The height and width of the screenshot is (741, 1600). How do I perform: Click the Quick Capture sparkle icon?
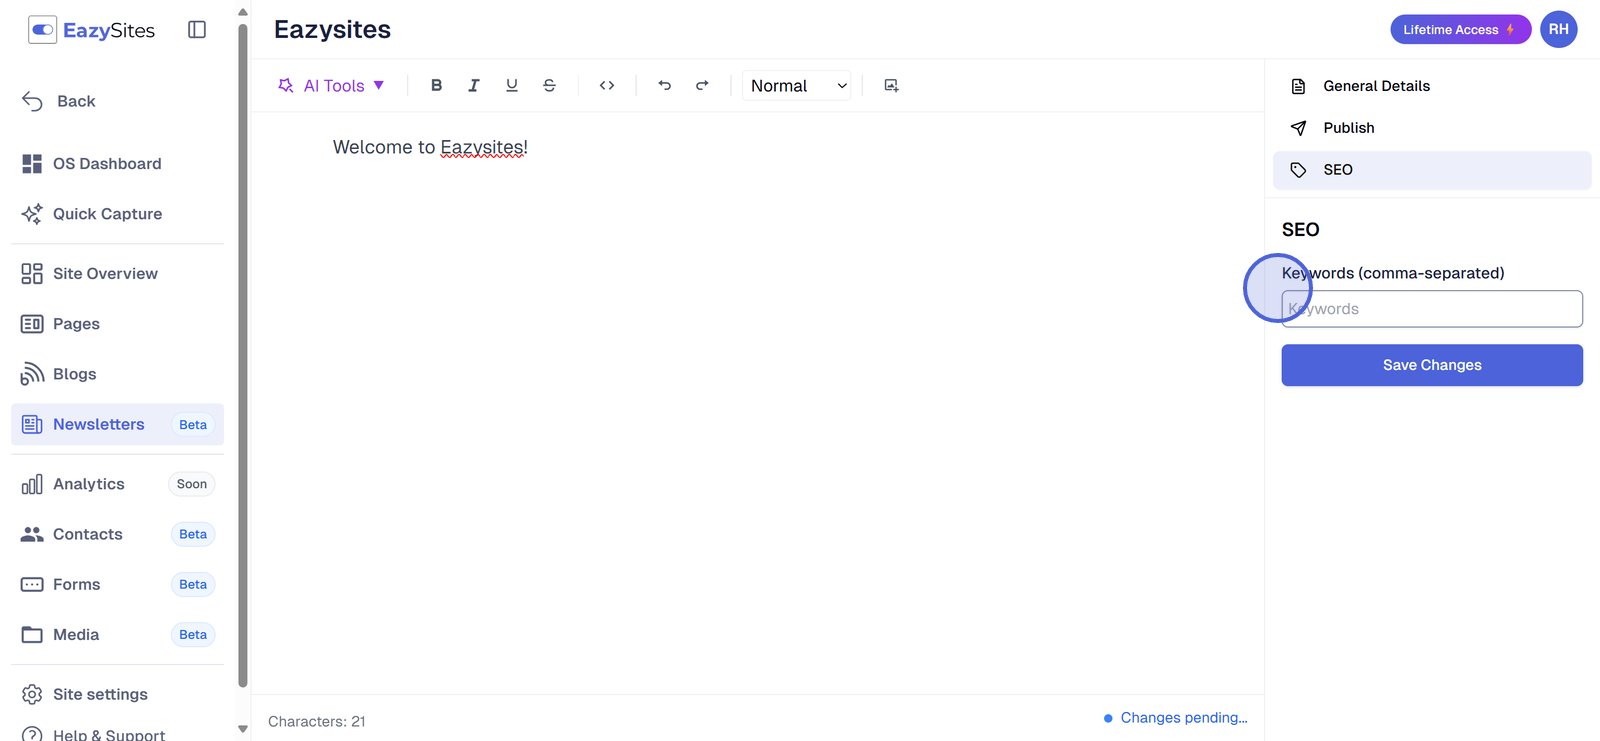tap(32, 214)
